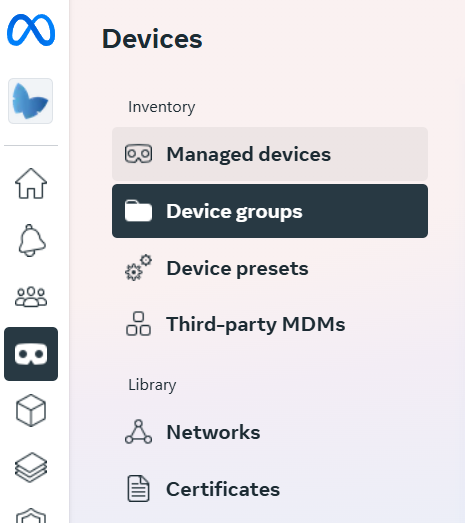Open the butterfly organization avatar
Screen dimensions: 465x523
tap(30, 101)
